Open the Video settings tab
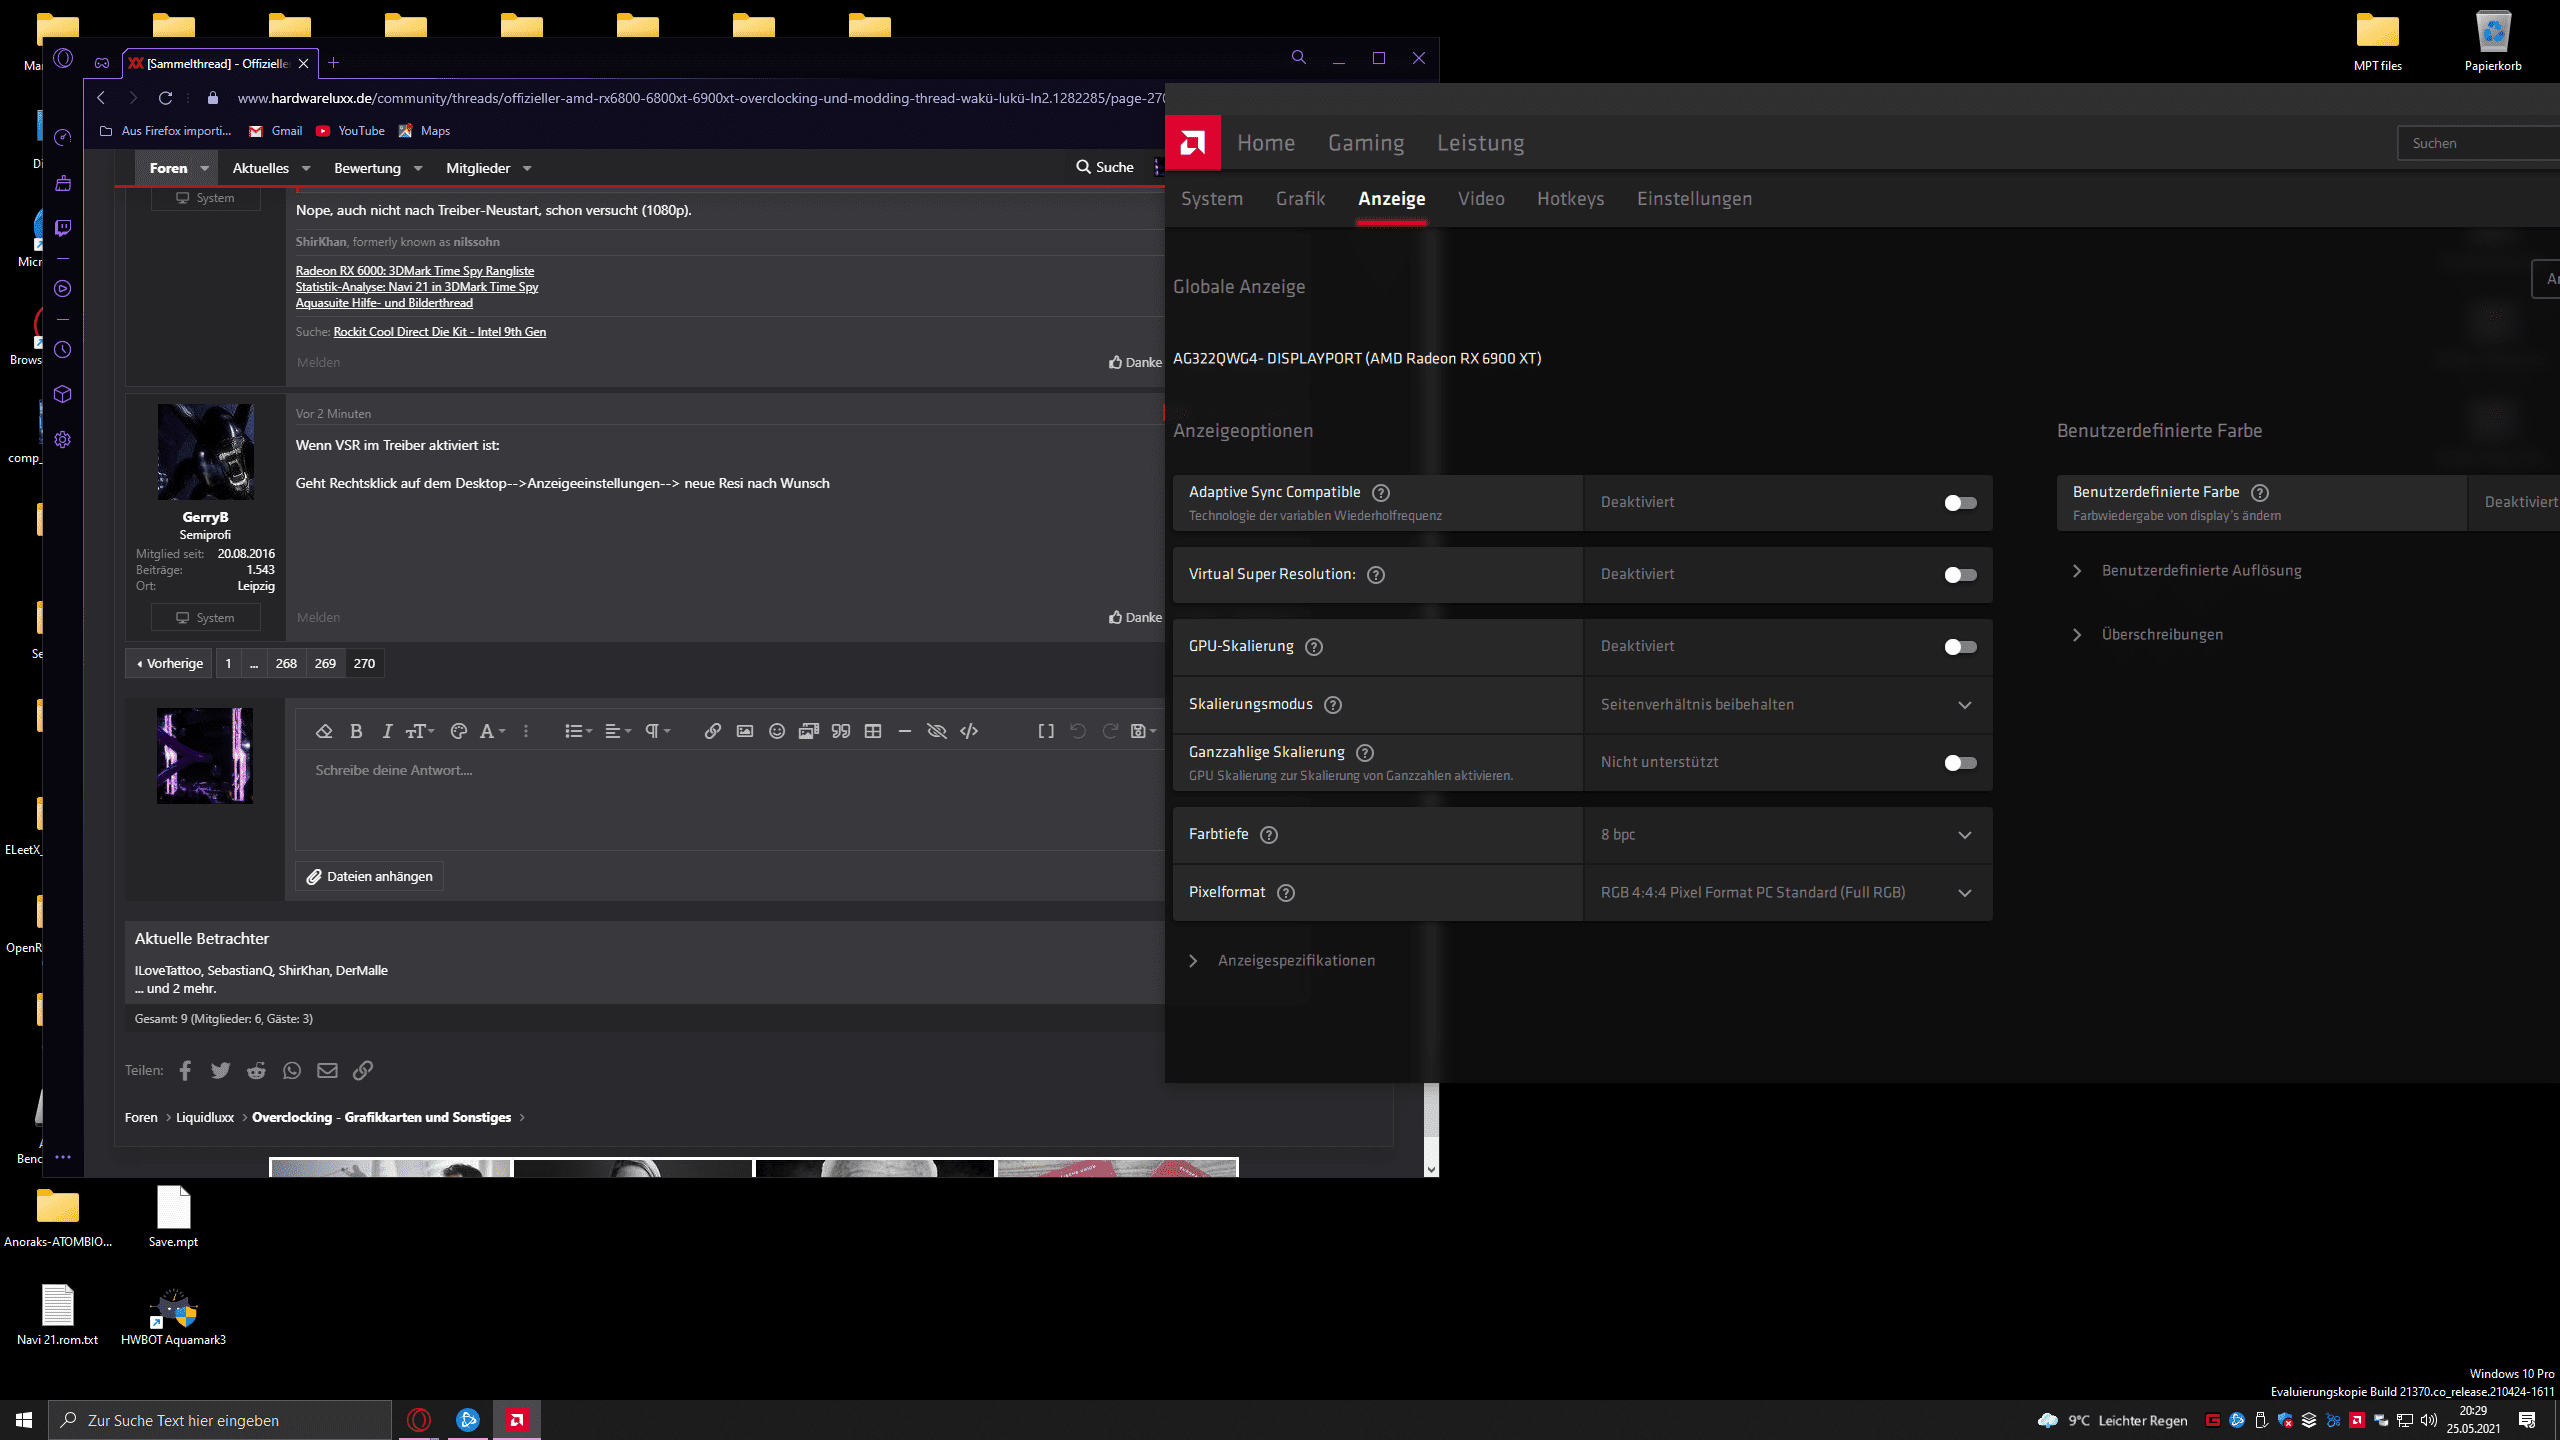2560x1440 pixels. click(1481, 199)
